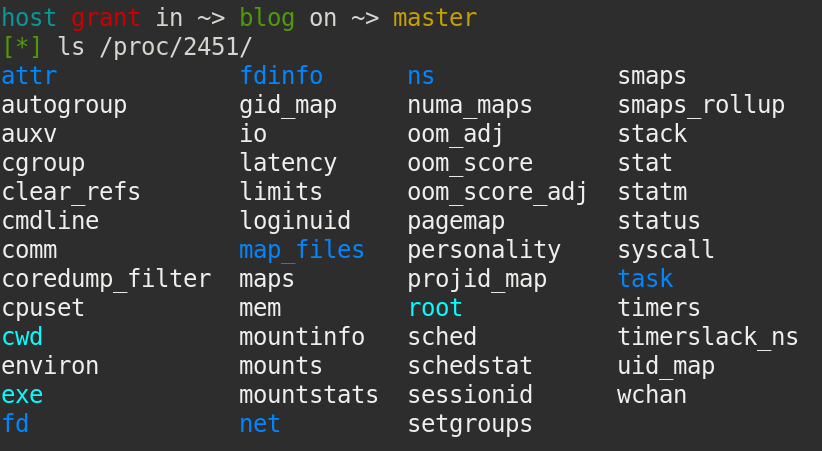Select the 'net' directory entry

[259, 424]
